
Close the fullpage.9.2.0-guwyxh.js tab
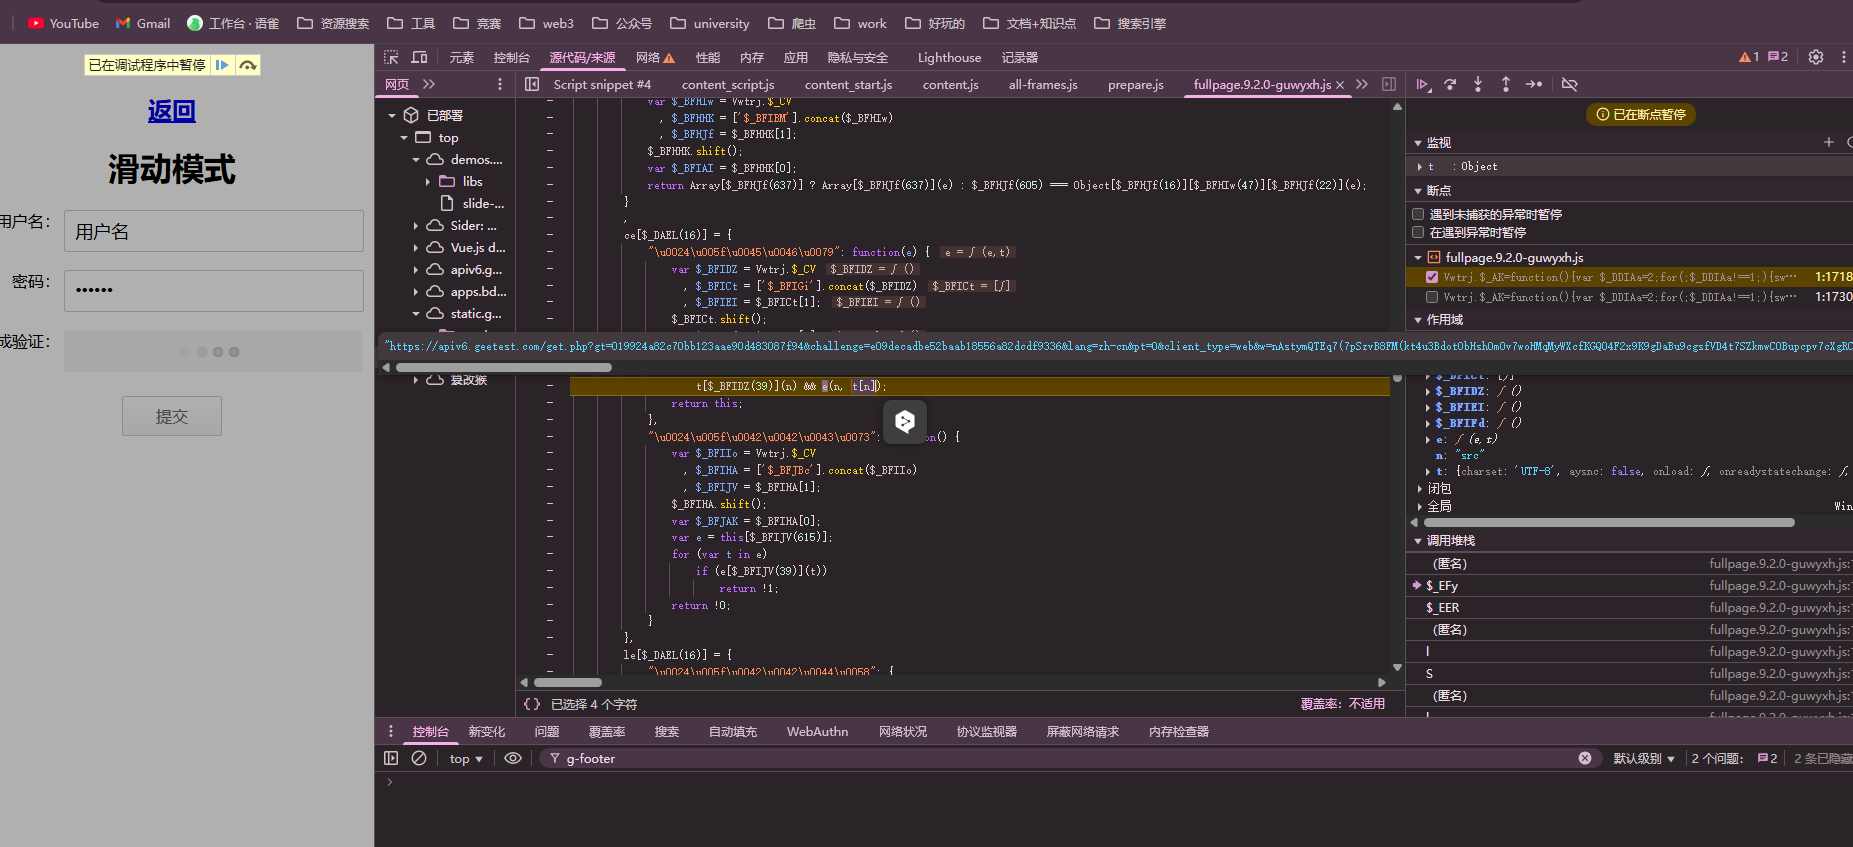(x=1340, y=85)
